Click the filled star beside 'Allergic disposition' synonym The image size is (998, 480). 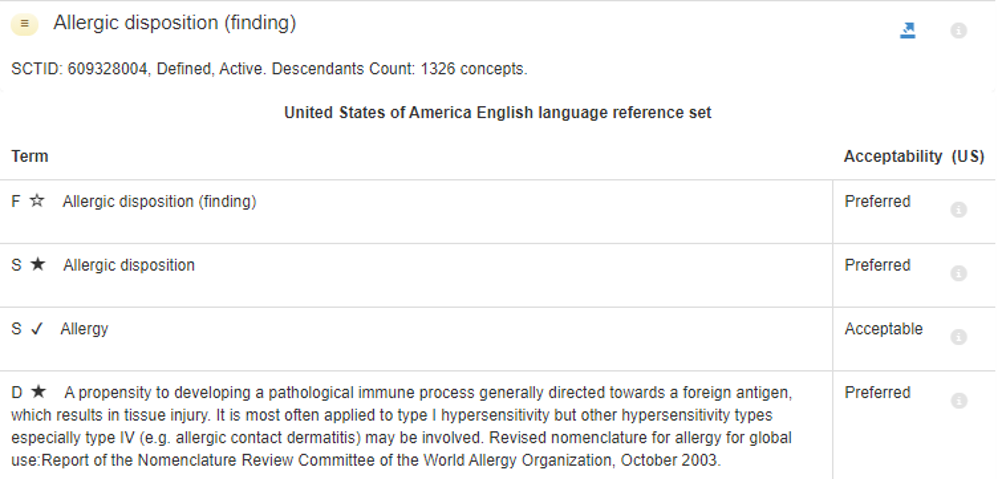coord(38,265)
